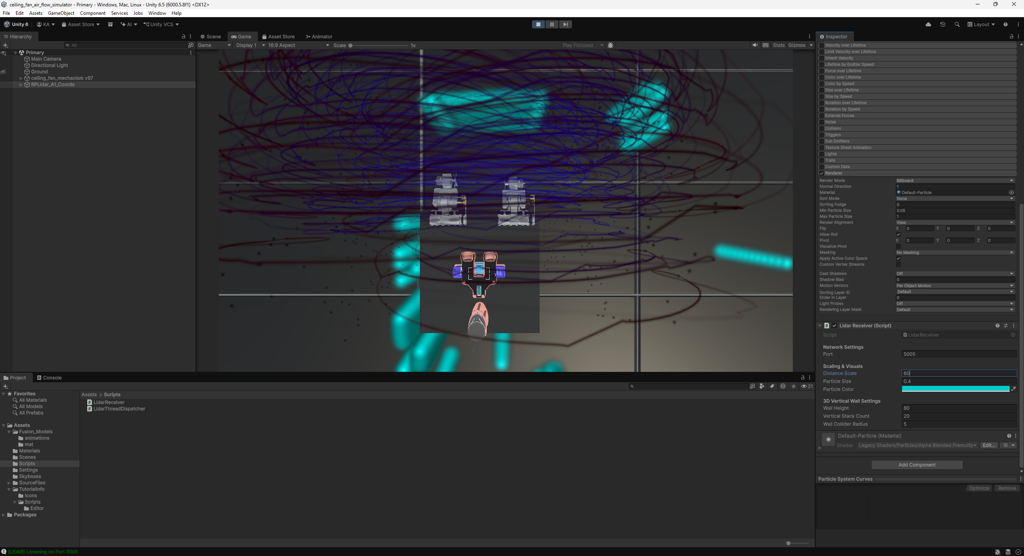Enable the Trails module checkbox

click(822, 160)
